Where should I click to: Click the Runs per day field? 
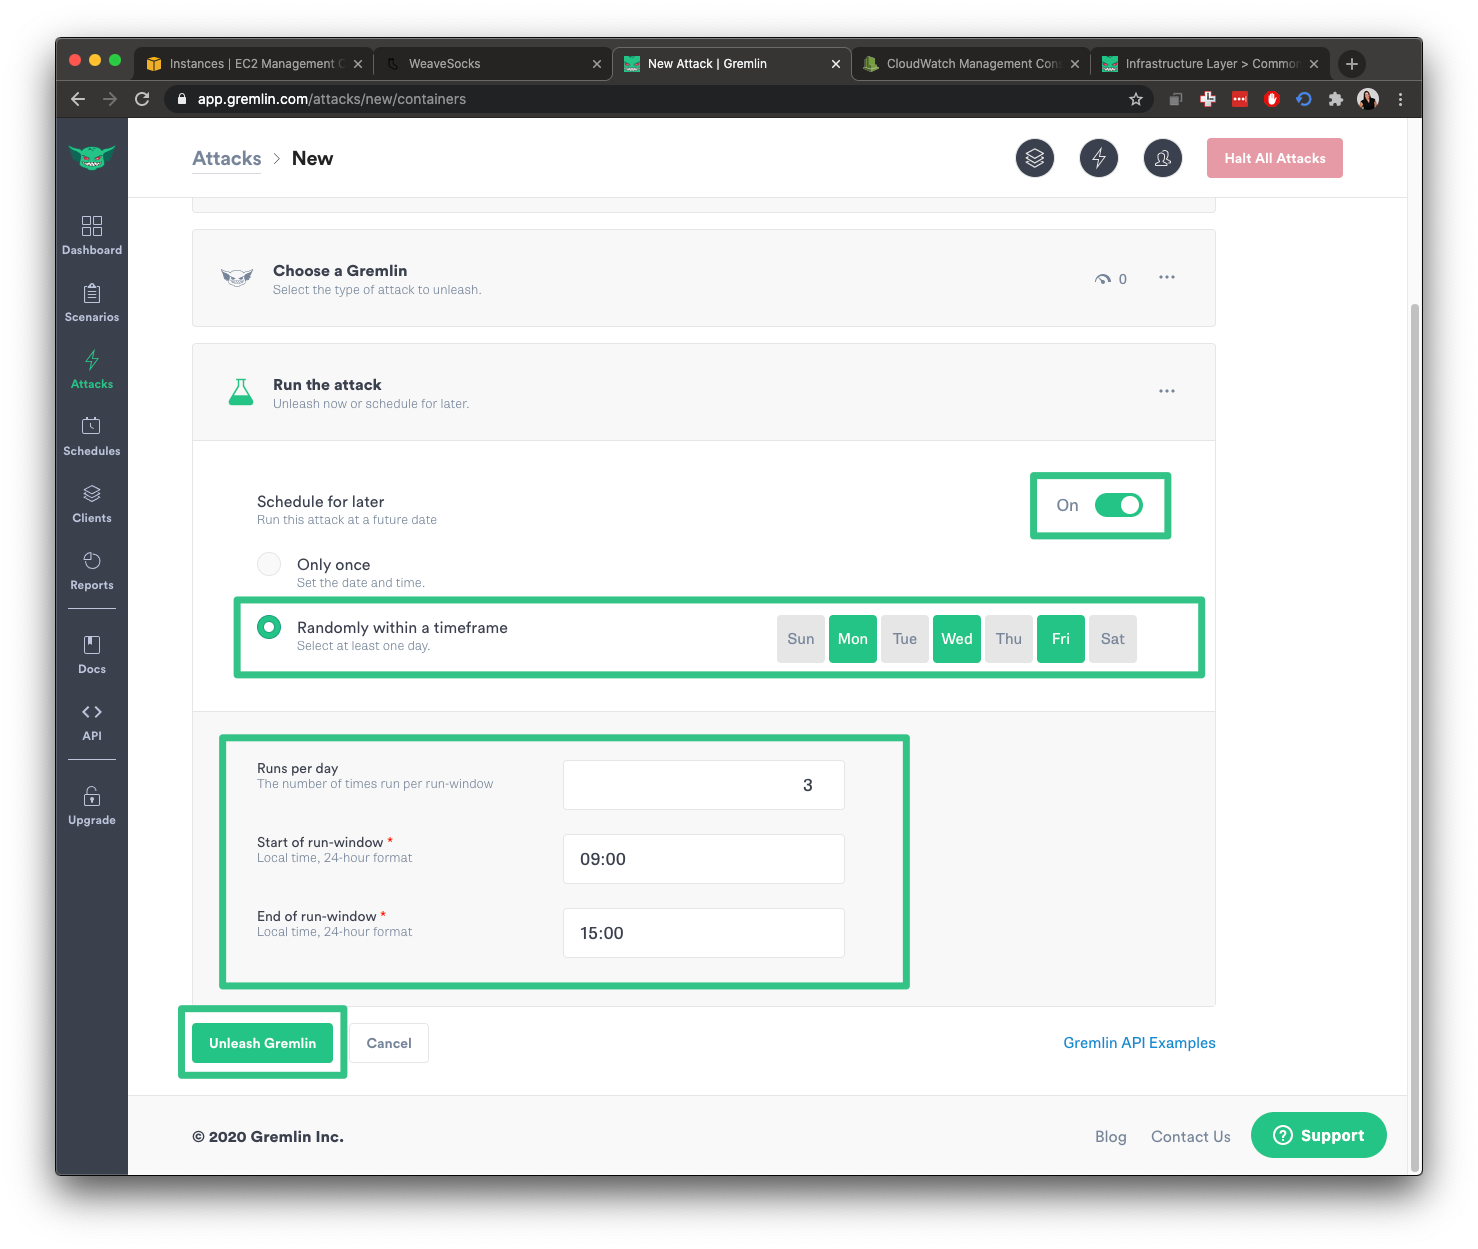tap(704, 785)
